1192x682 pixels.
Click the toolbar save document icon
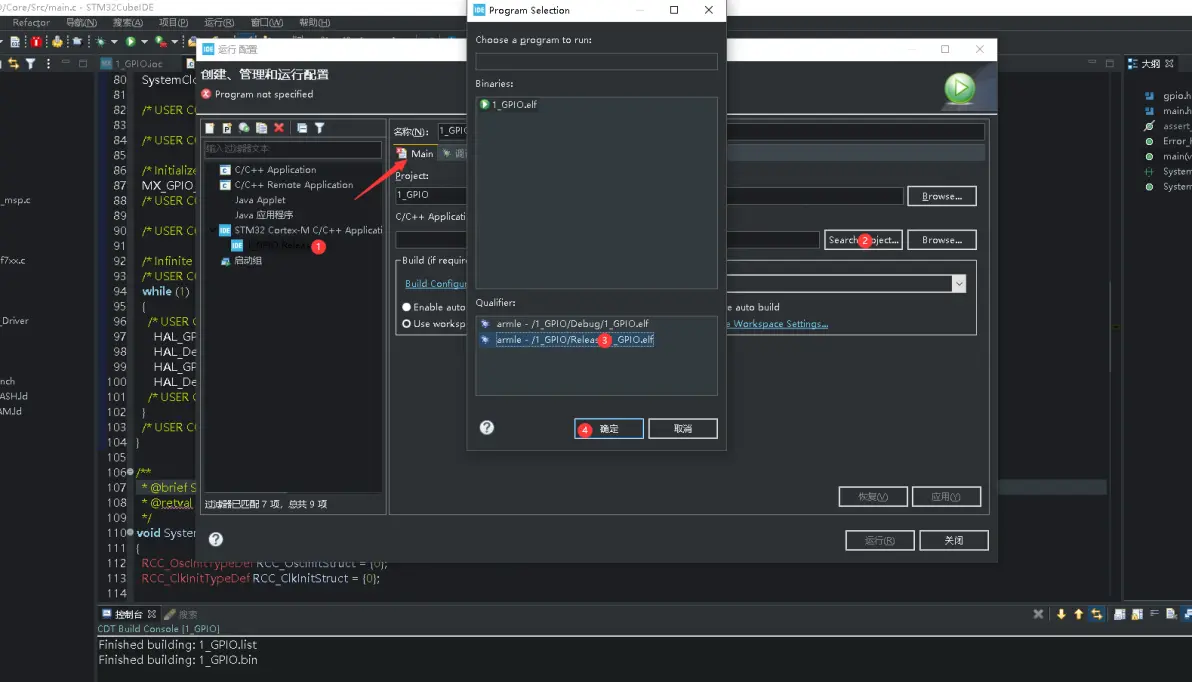point(14,41)
